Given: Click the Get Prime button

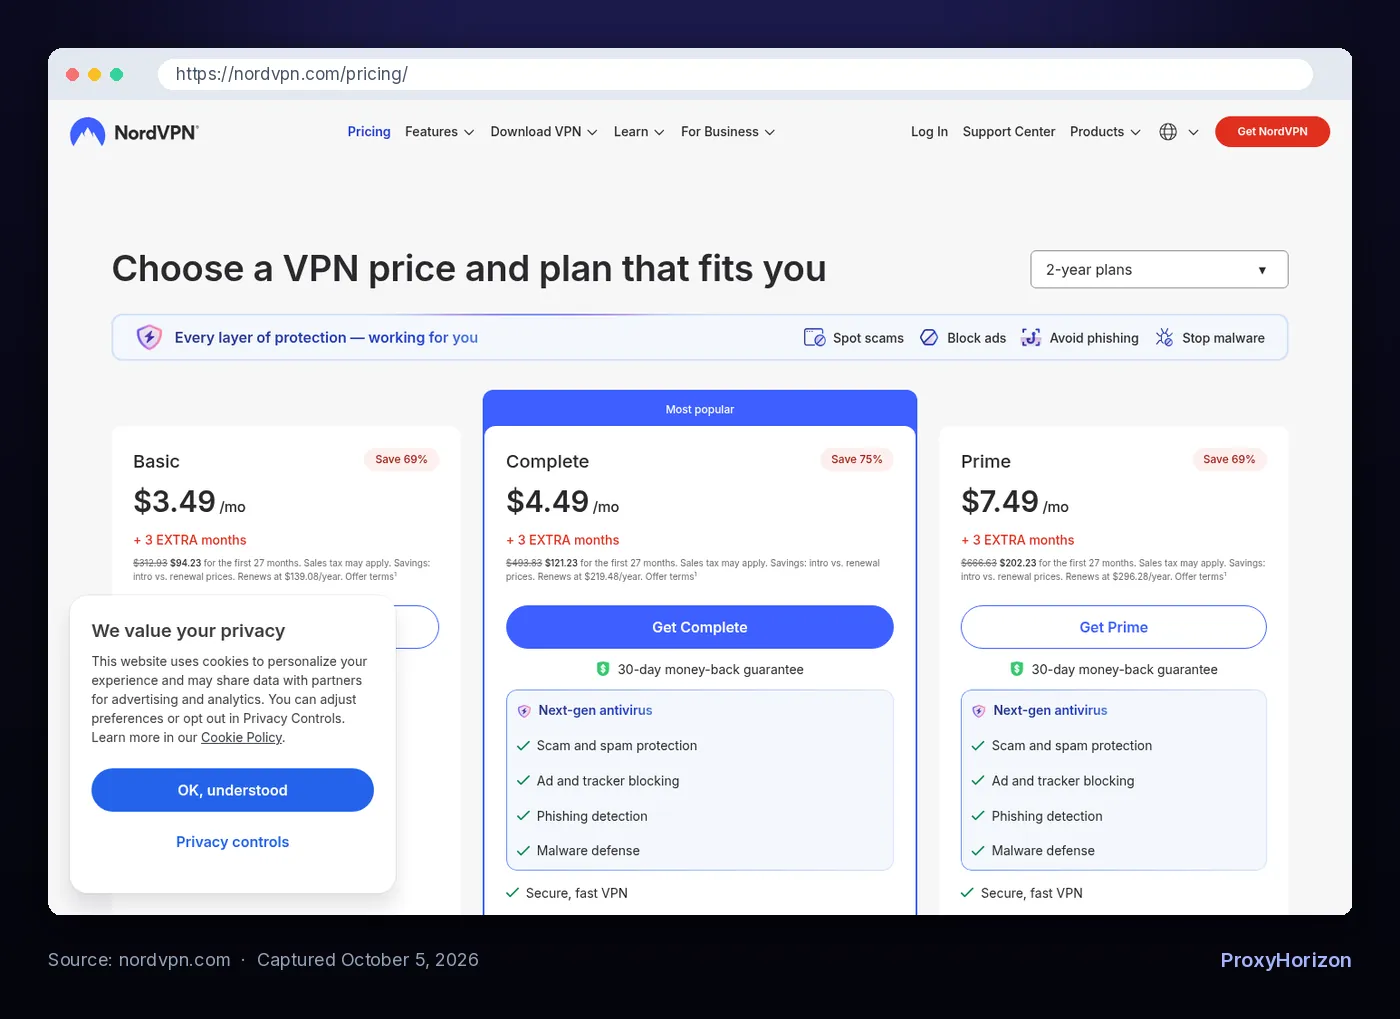Looking at the screenshot, I should [x=1114, y=627].
